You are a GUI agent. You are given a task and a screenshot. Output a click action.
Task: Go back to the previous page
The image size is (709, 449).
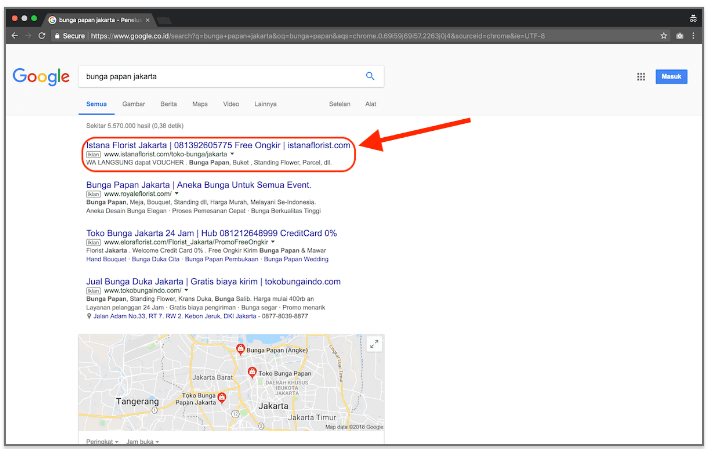14,35
